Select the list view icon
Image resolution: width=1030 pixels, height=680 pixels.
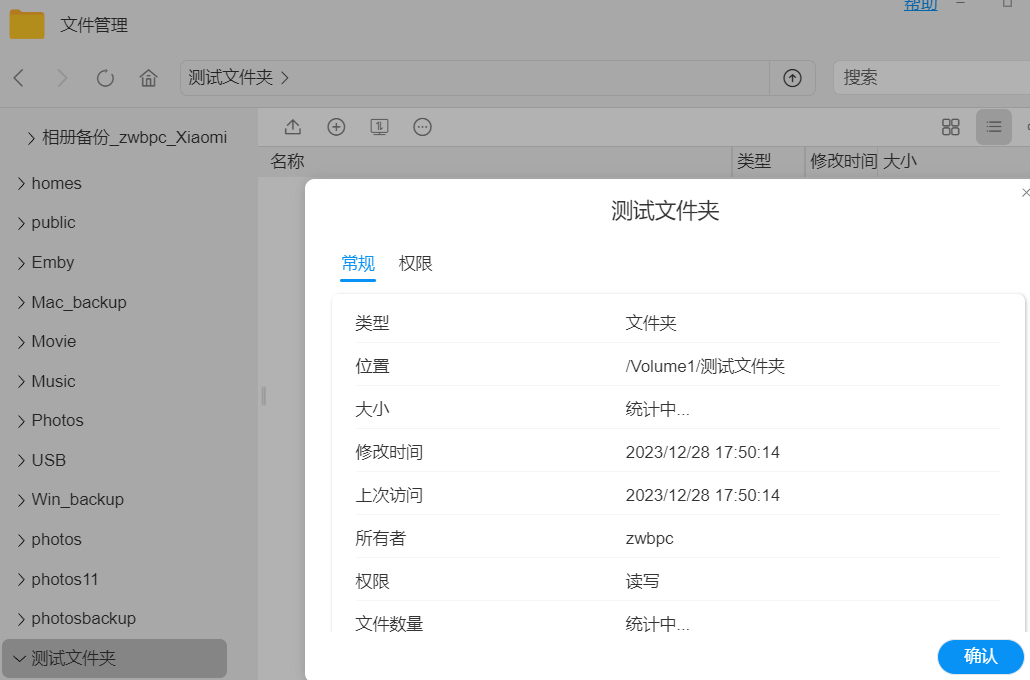993,127
